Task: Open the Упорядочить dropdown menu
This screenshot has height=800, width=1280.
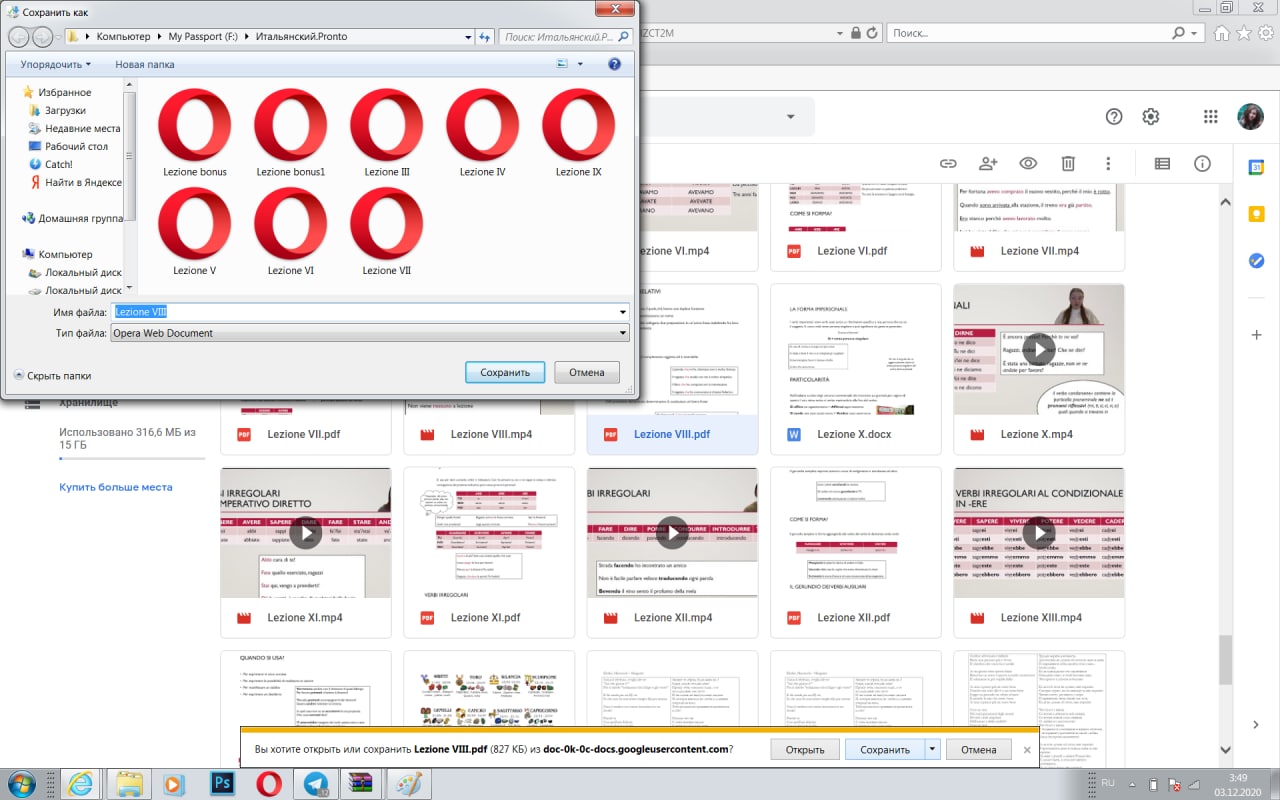Action: point(55,64)
